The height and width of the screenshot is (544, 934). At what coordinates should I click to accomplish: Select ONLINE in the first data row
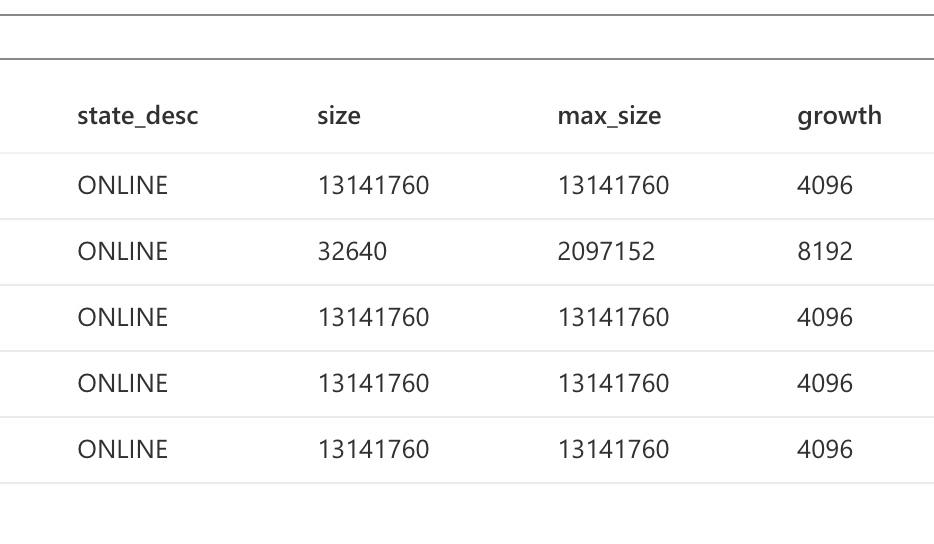coord(123,185)
